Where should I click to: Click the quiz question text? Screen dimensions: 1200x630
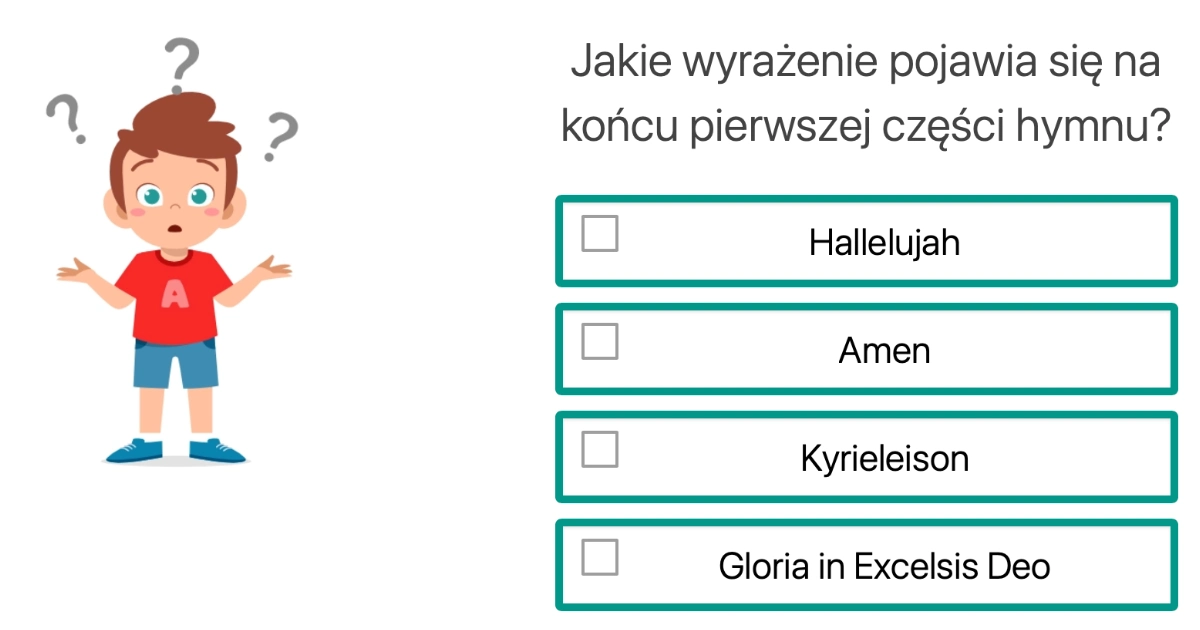click(868, 90)
